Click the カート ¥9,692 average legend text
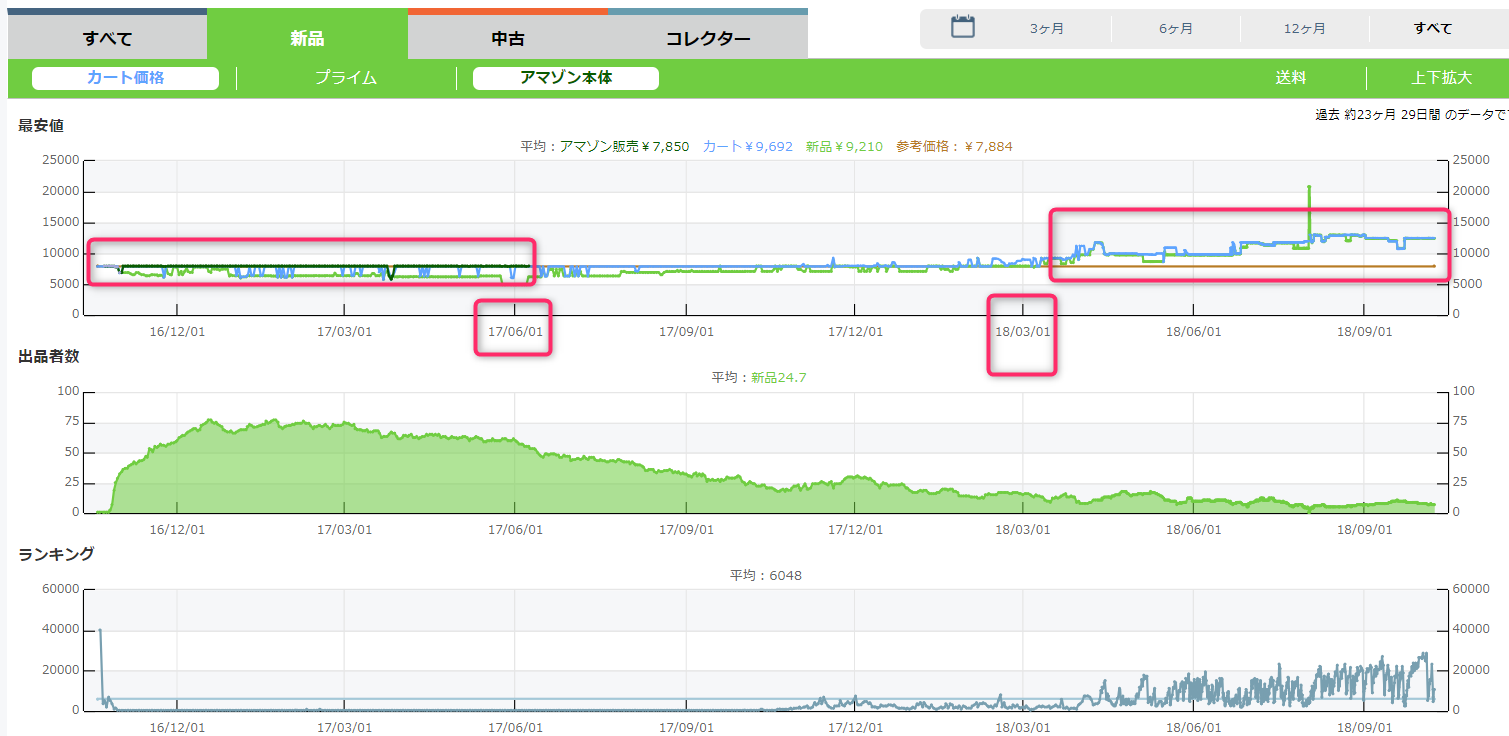The height and width of the screenshot is (736, 1509). (x=747, y=146)
